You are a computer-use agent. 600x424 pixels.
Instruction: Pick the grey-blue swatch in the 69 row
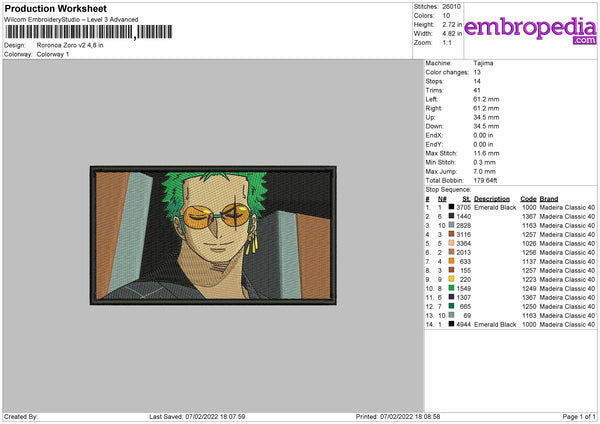tap(451, 315)
